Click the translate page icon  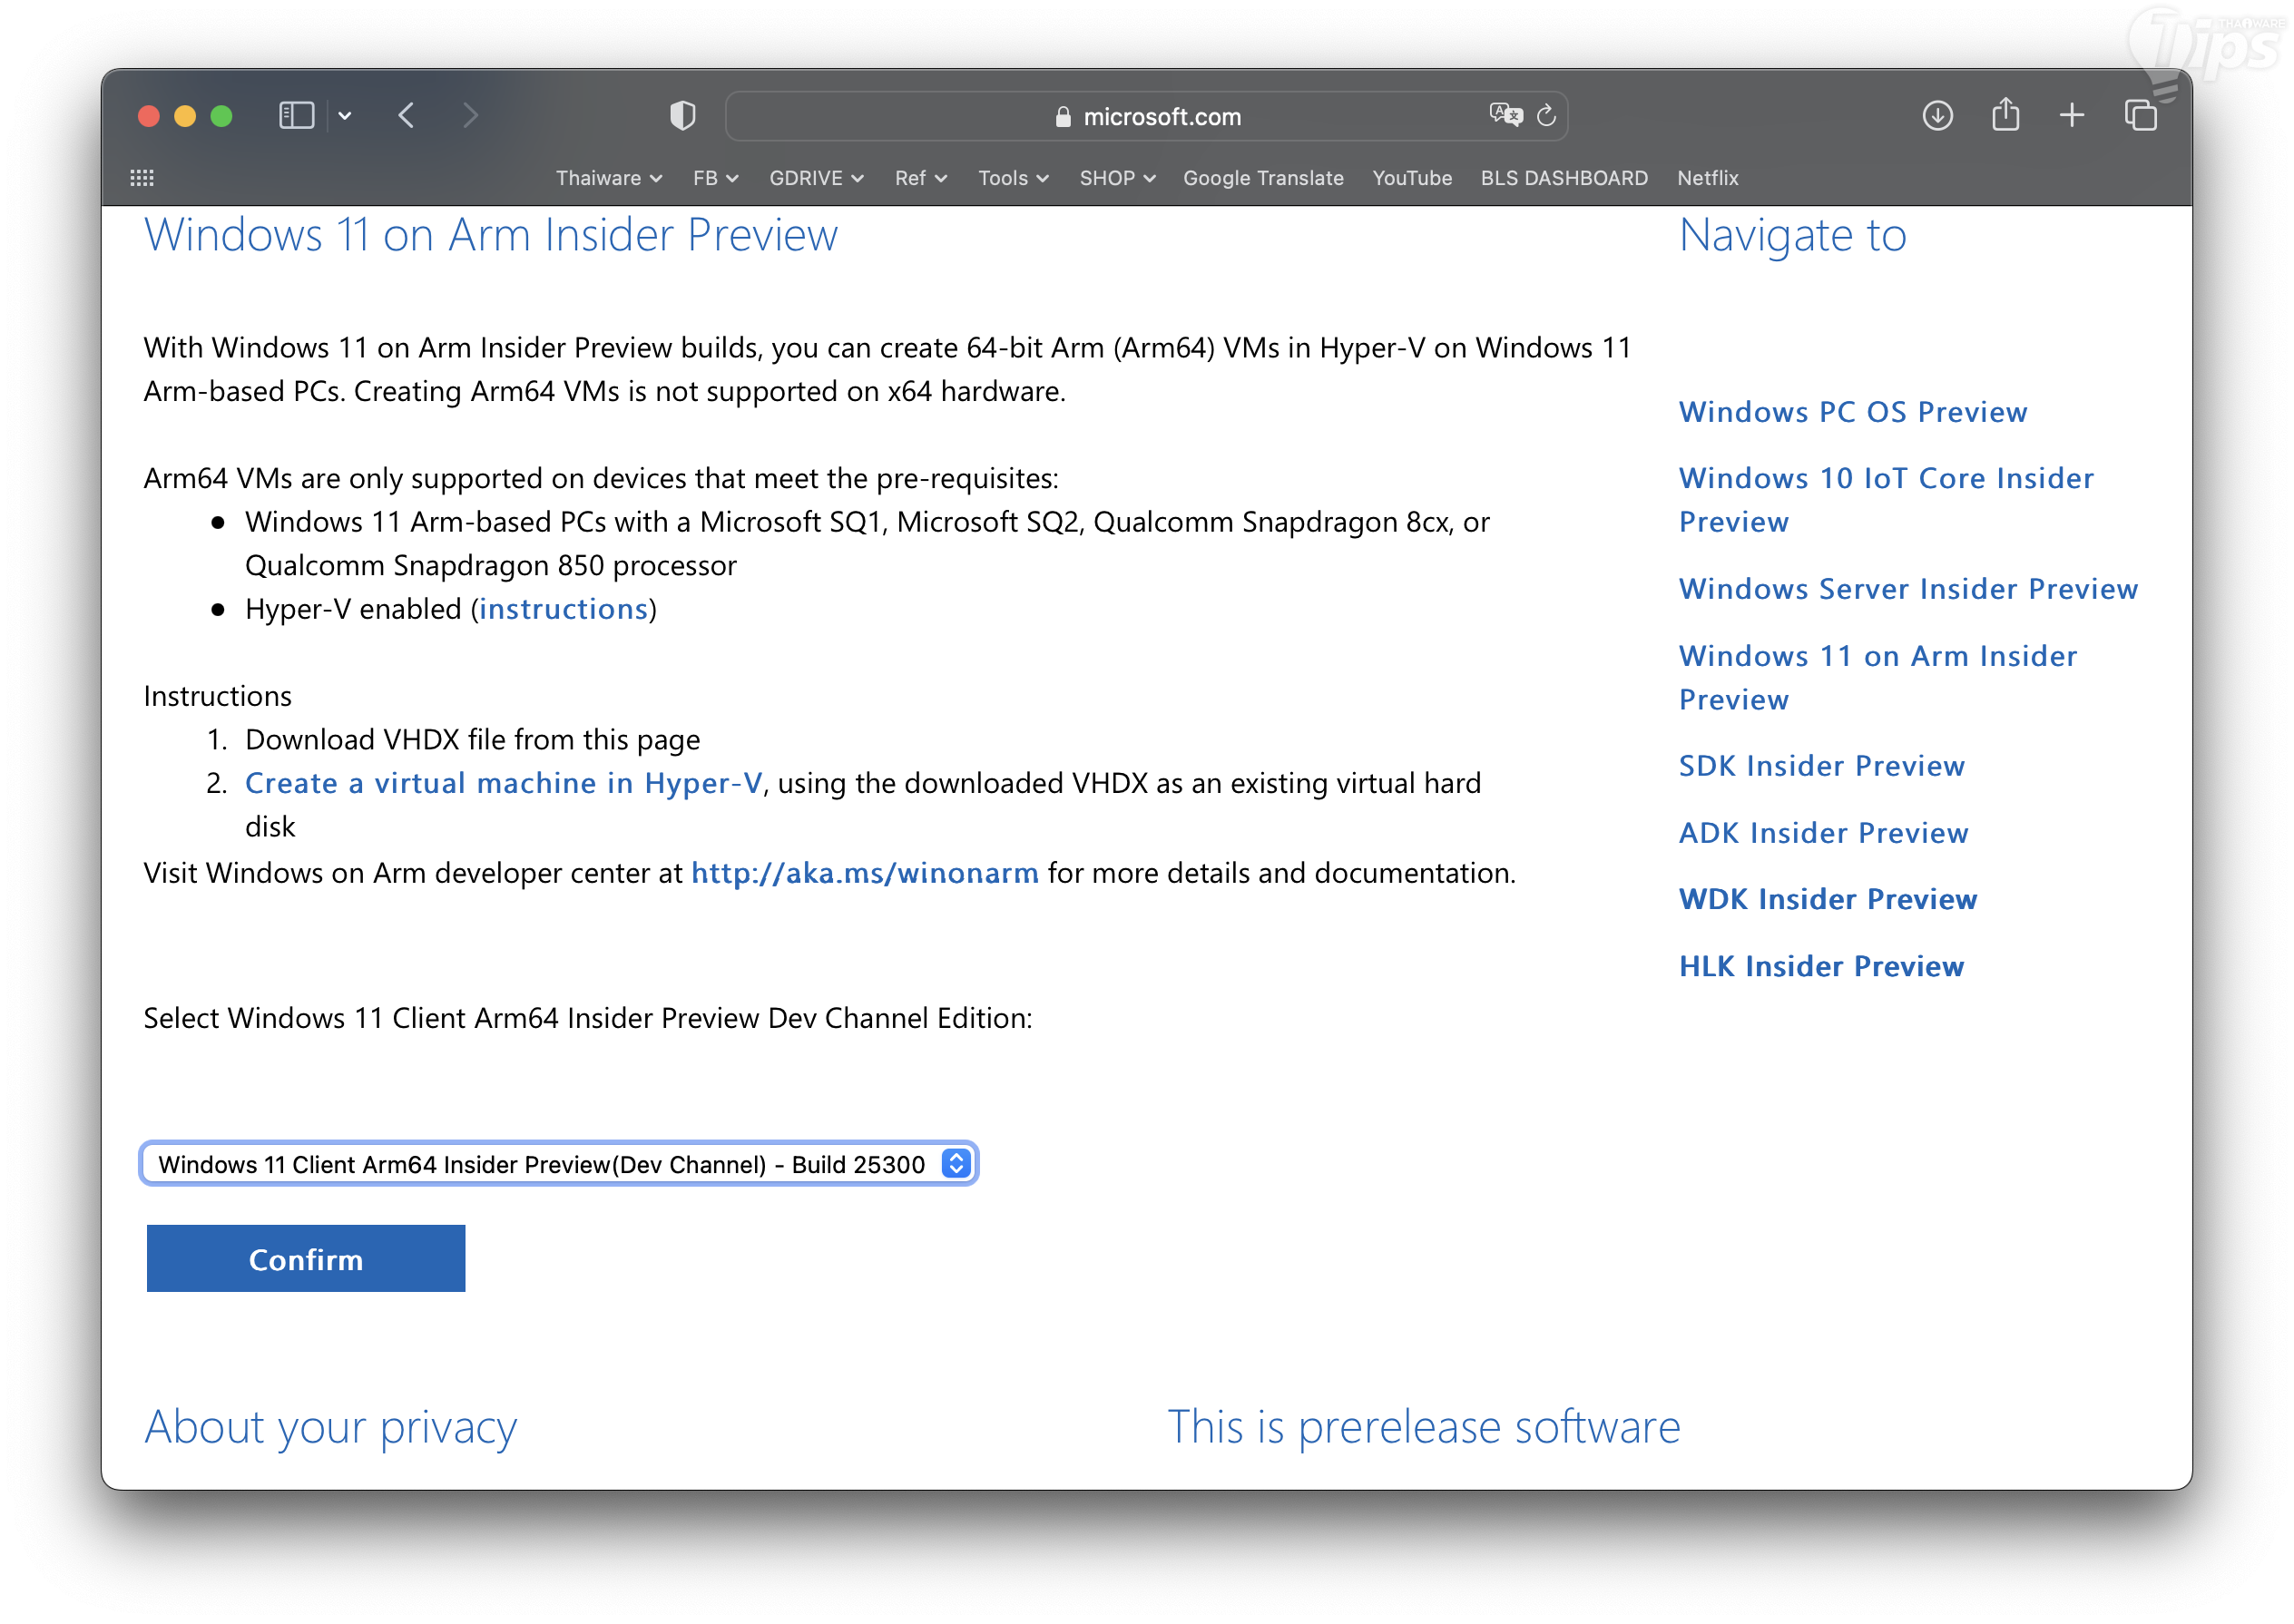tap(1505, 115)
